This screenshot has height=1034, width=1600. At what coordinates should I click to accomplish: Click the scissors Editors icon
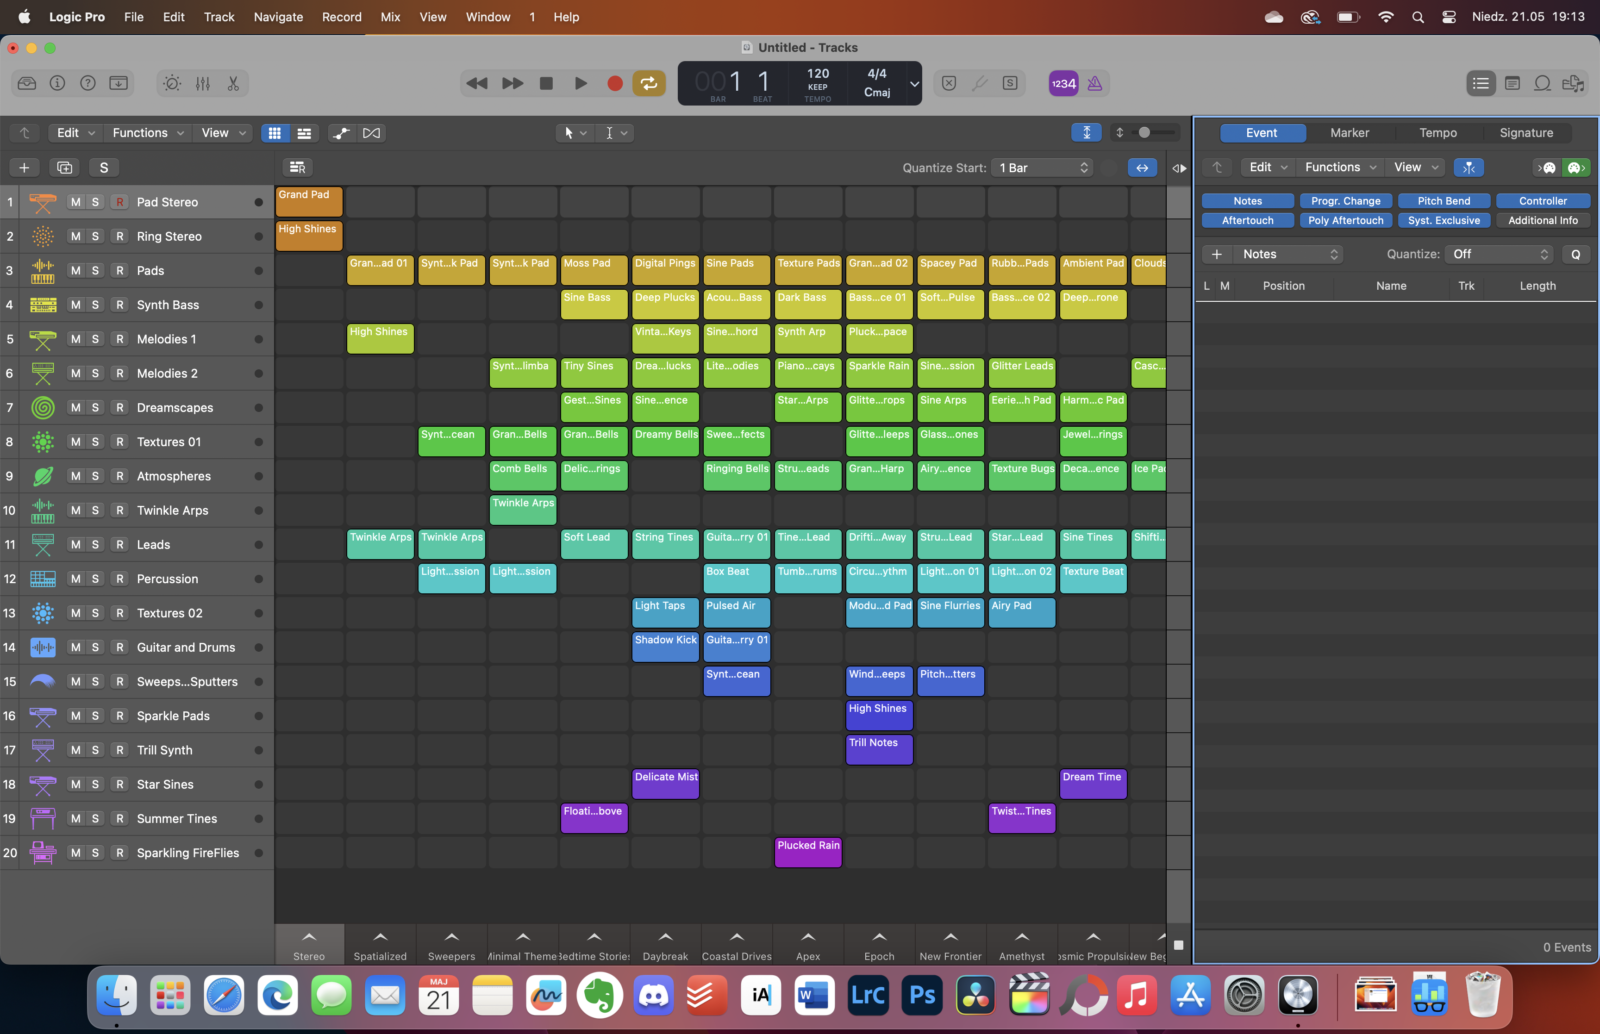click(x=233, y=84)
